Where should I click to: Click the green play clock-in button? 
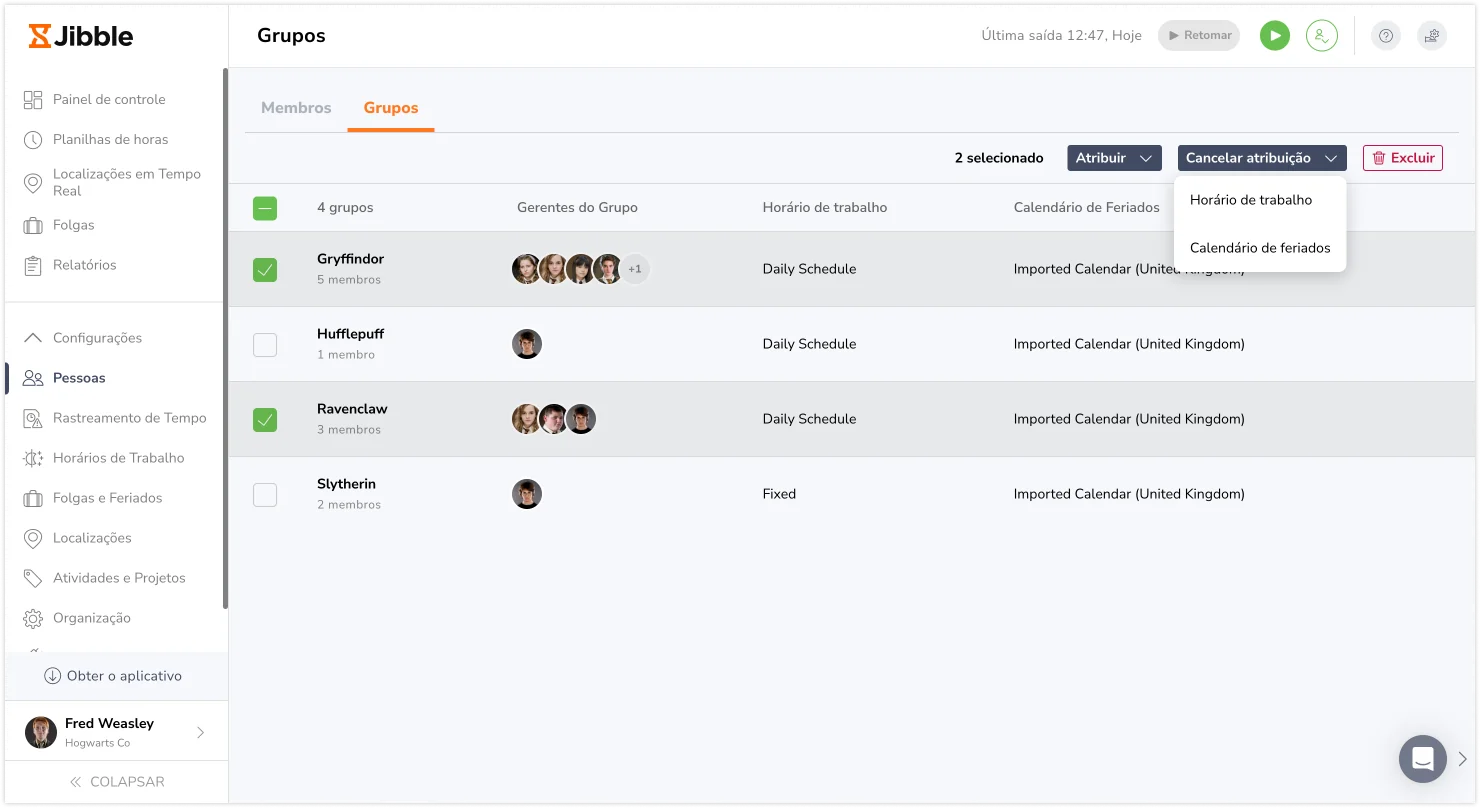point(1274,36)
